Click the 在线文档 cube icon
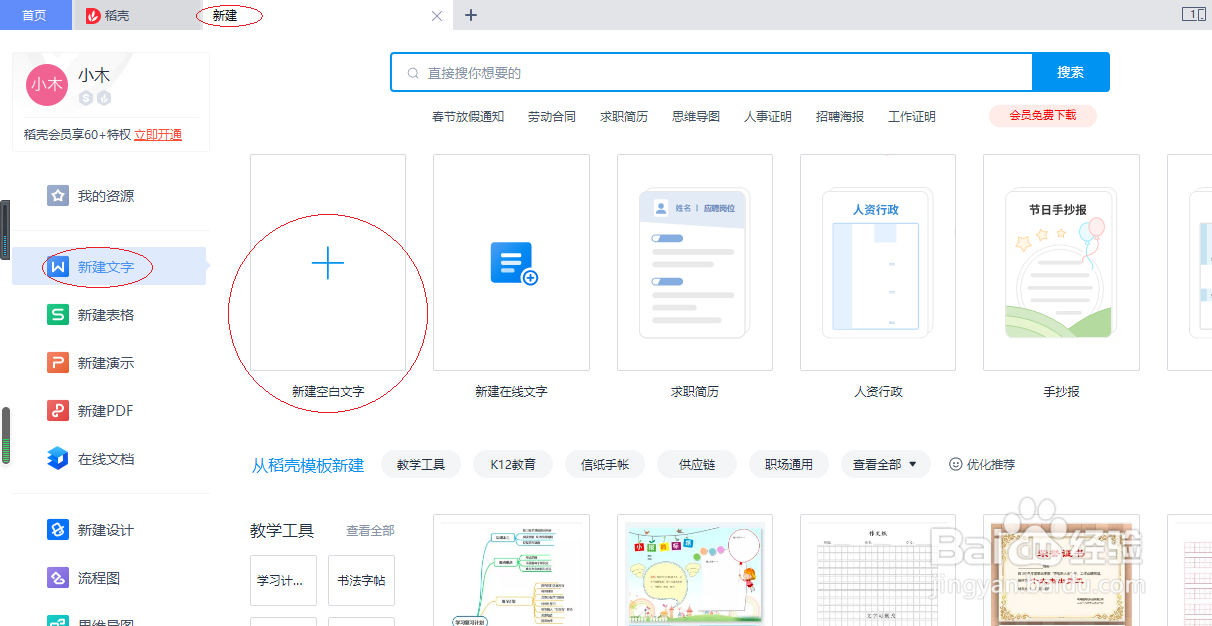 (58, 459)
